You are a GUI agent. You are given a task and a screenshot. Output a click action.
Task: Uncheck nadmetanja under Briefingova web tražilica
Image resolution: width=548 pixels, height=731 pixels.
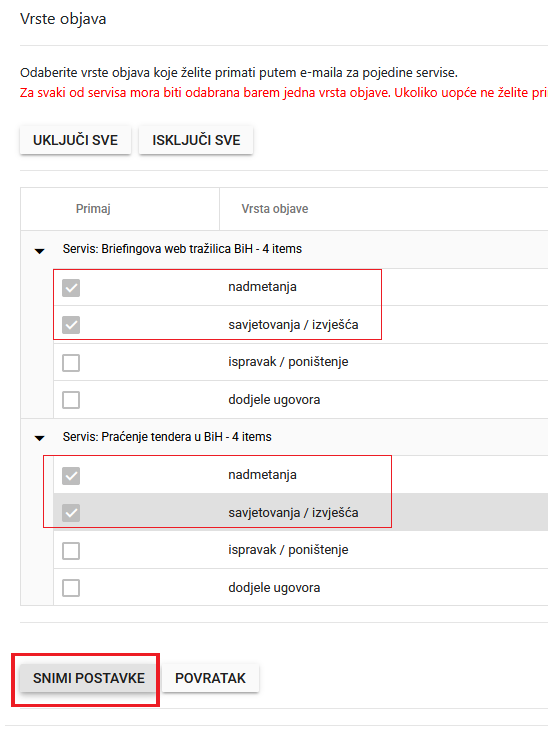(x=71, y=288)
